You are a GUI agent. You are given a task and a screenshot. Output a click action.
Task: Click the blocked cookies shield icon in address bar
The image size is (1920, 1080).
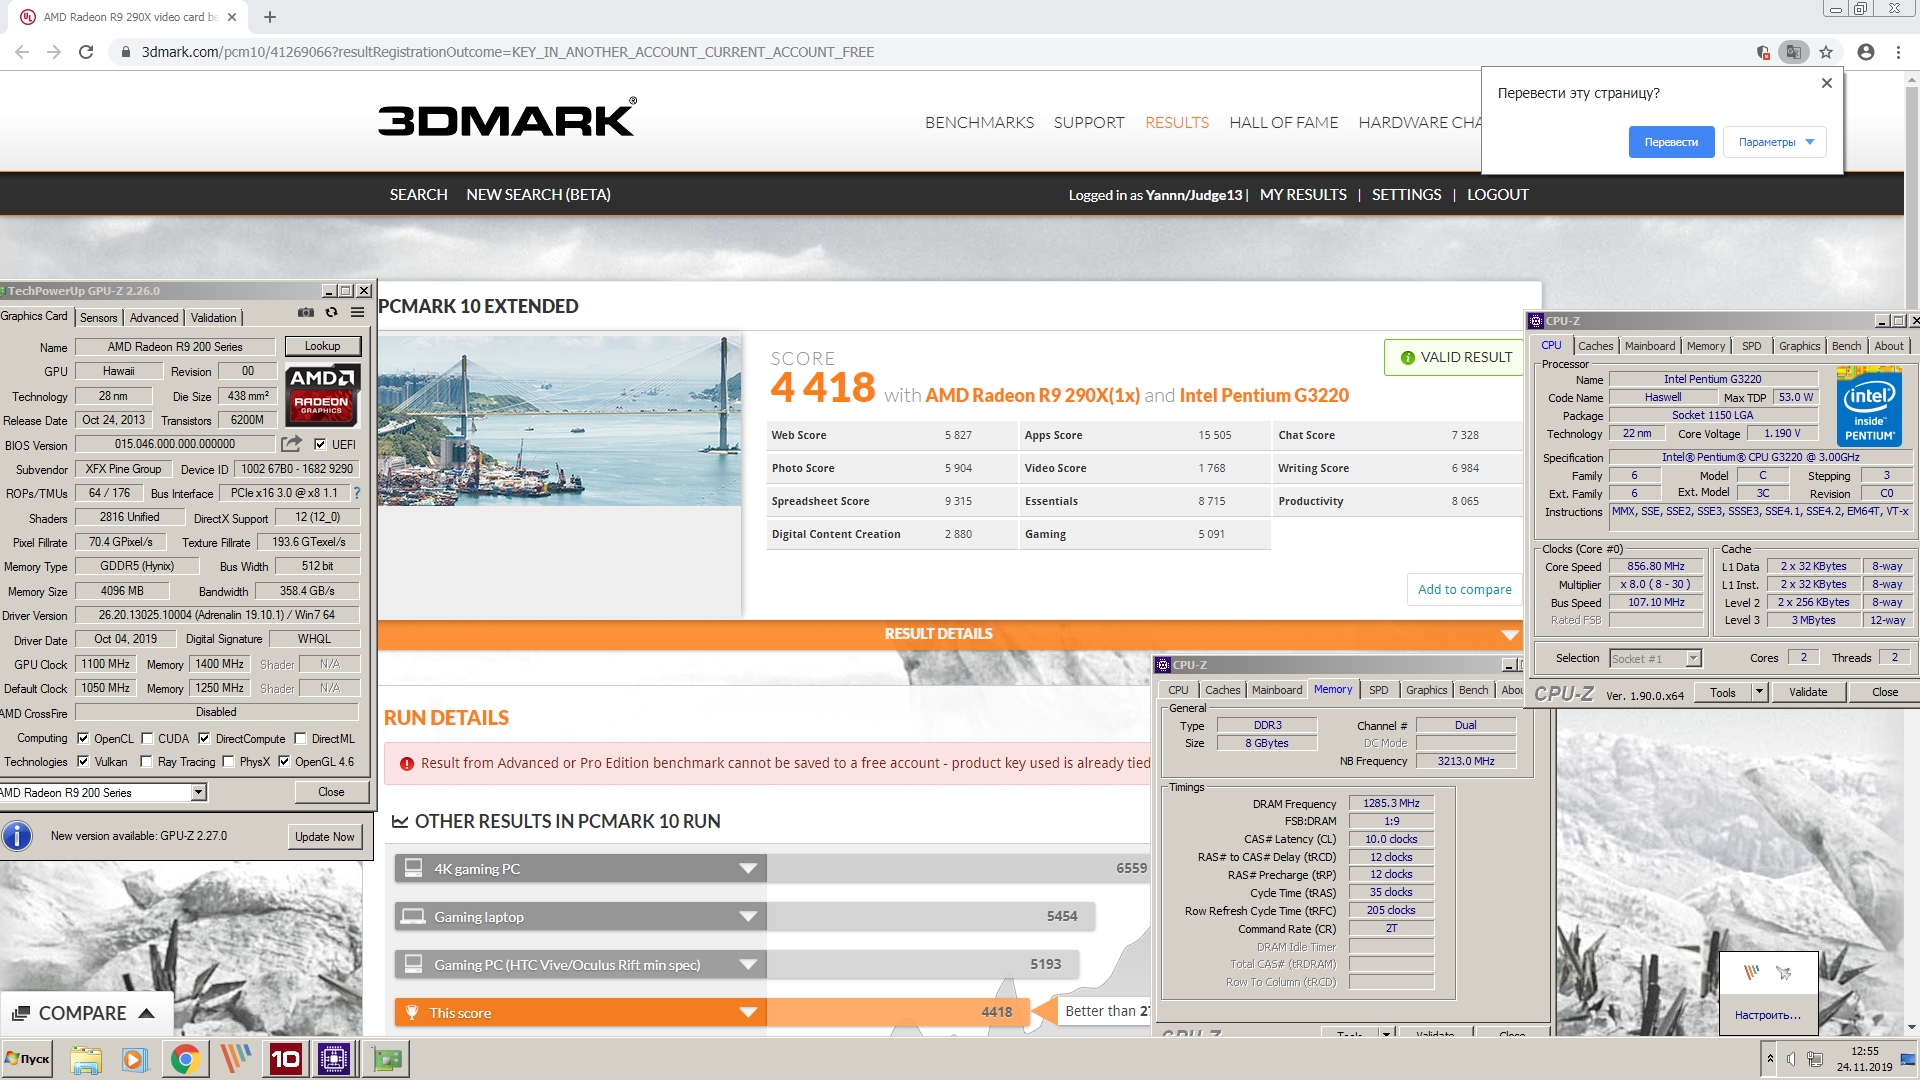(x=1763, y=52)
